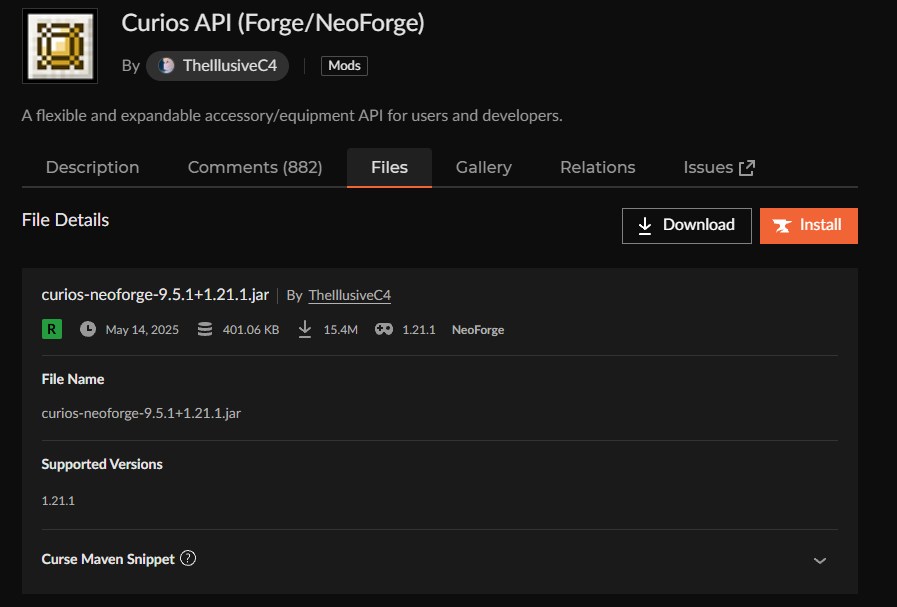Image resolution: width=897 pixels, height=607 pixels.
Task: Click the green R release badge
Action: (x=51, y=328)
